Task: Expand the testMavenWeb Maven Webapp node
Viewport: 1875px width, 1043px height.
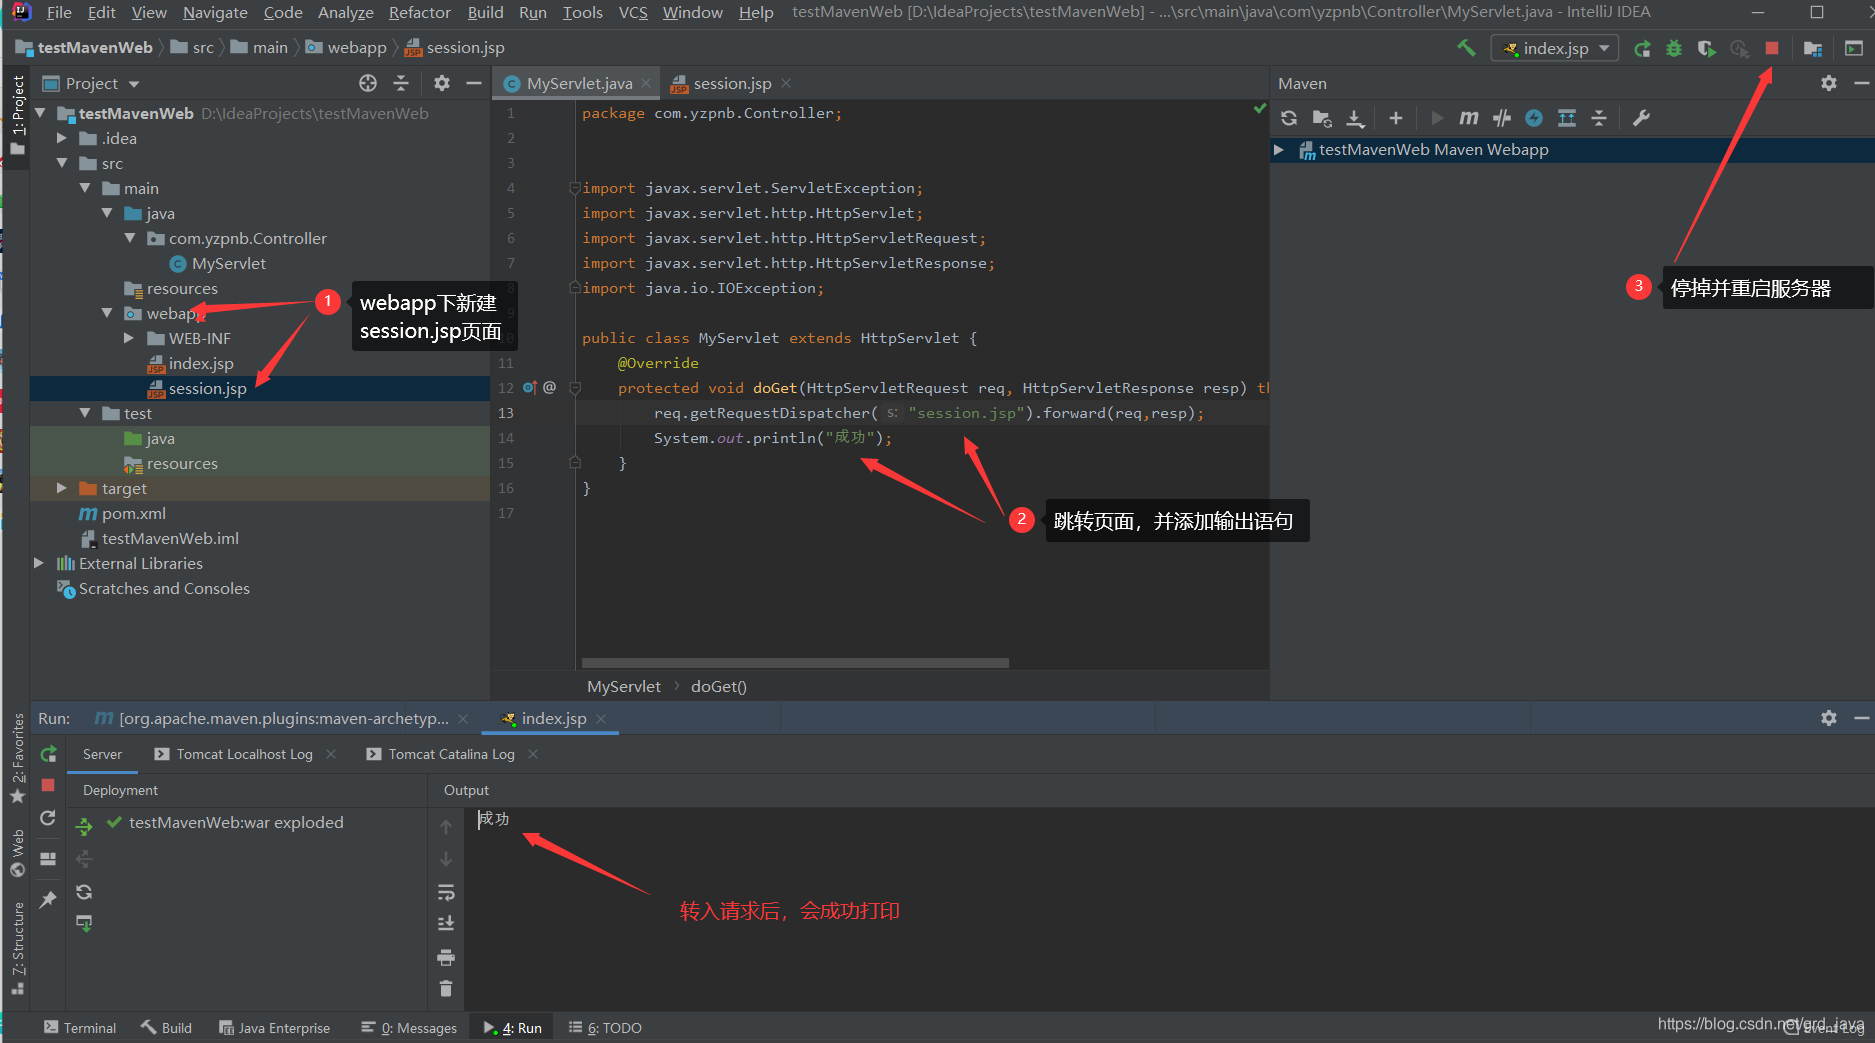Action: tap(1279, 149)
